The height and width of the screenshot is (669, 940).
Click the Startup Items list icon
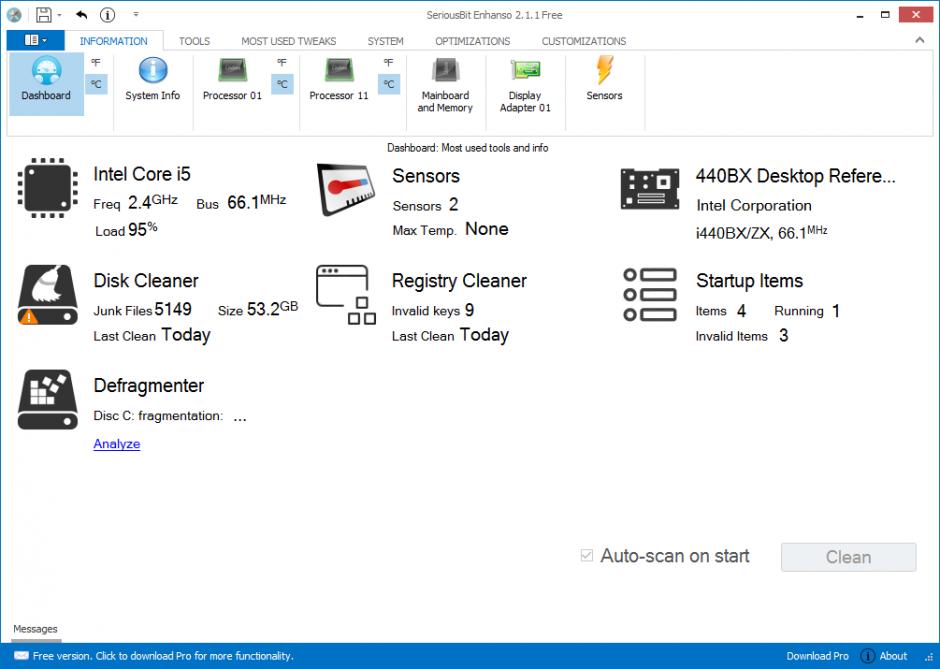650,294
